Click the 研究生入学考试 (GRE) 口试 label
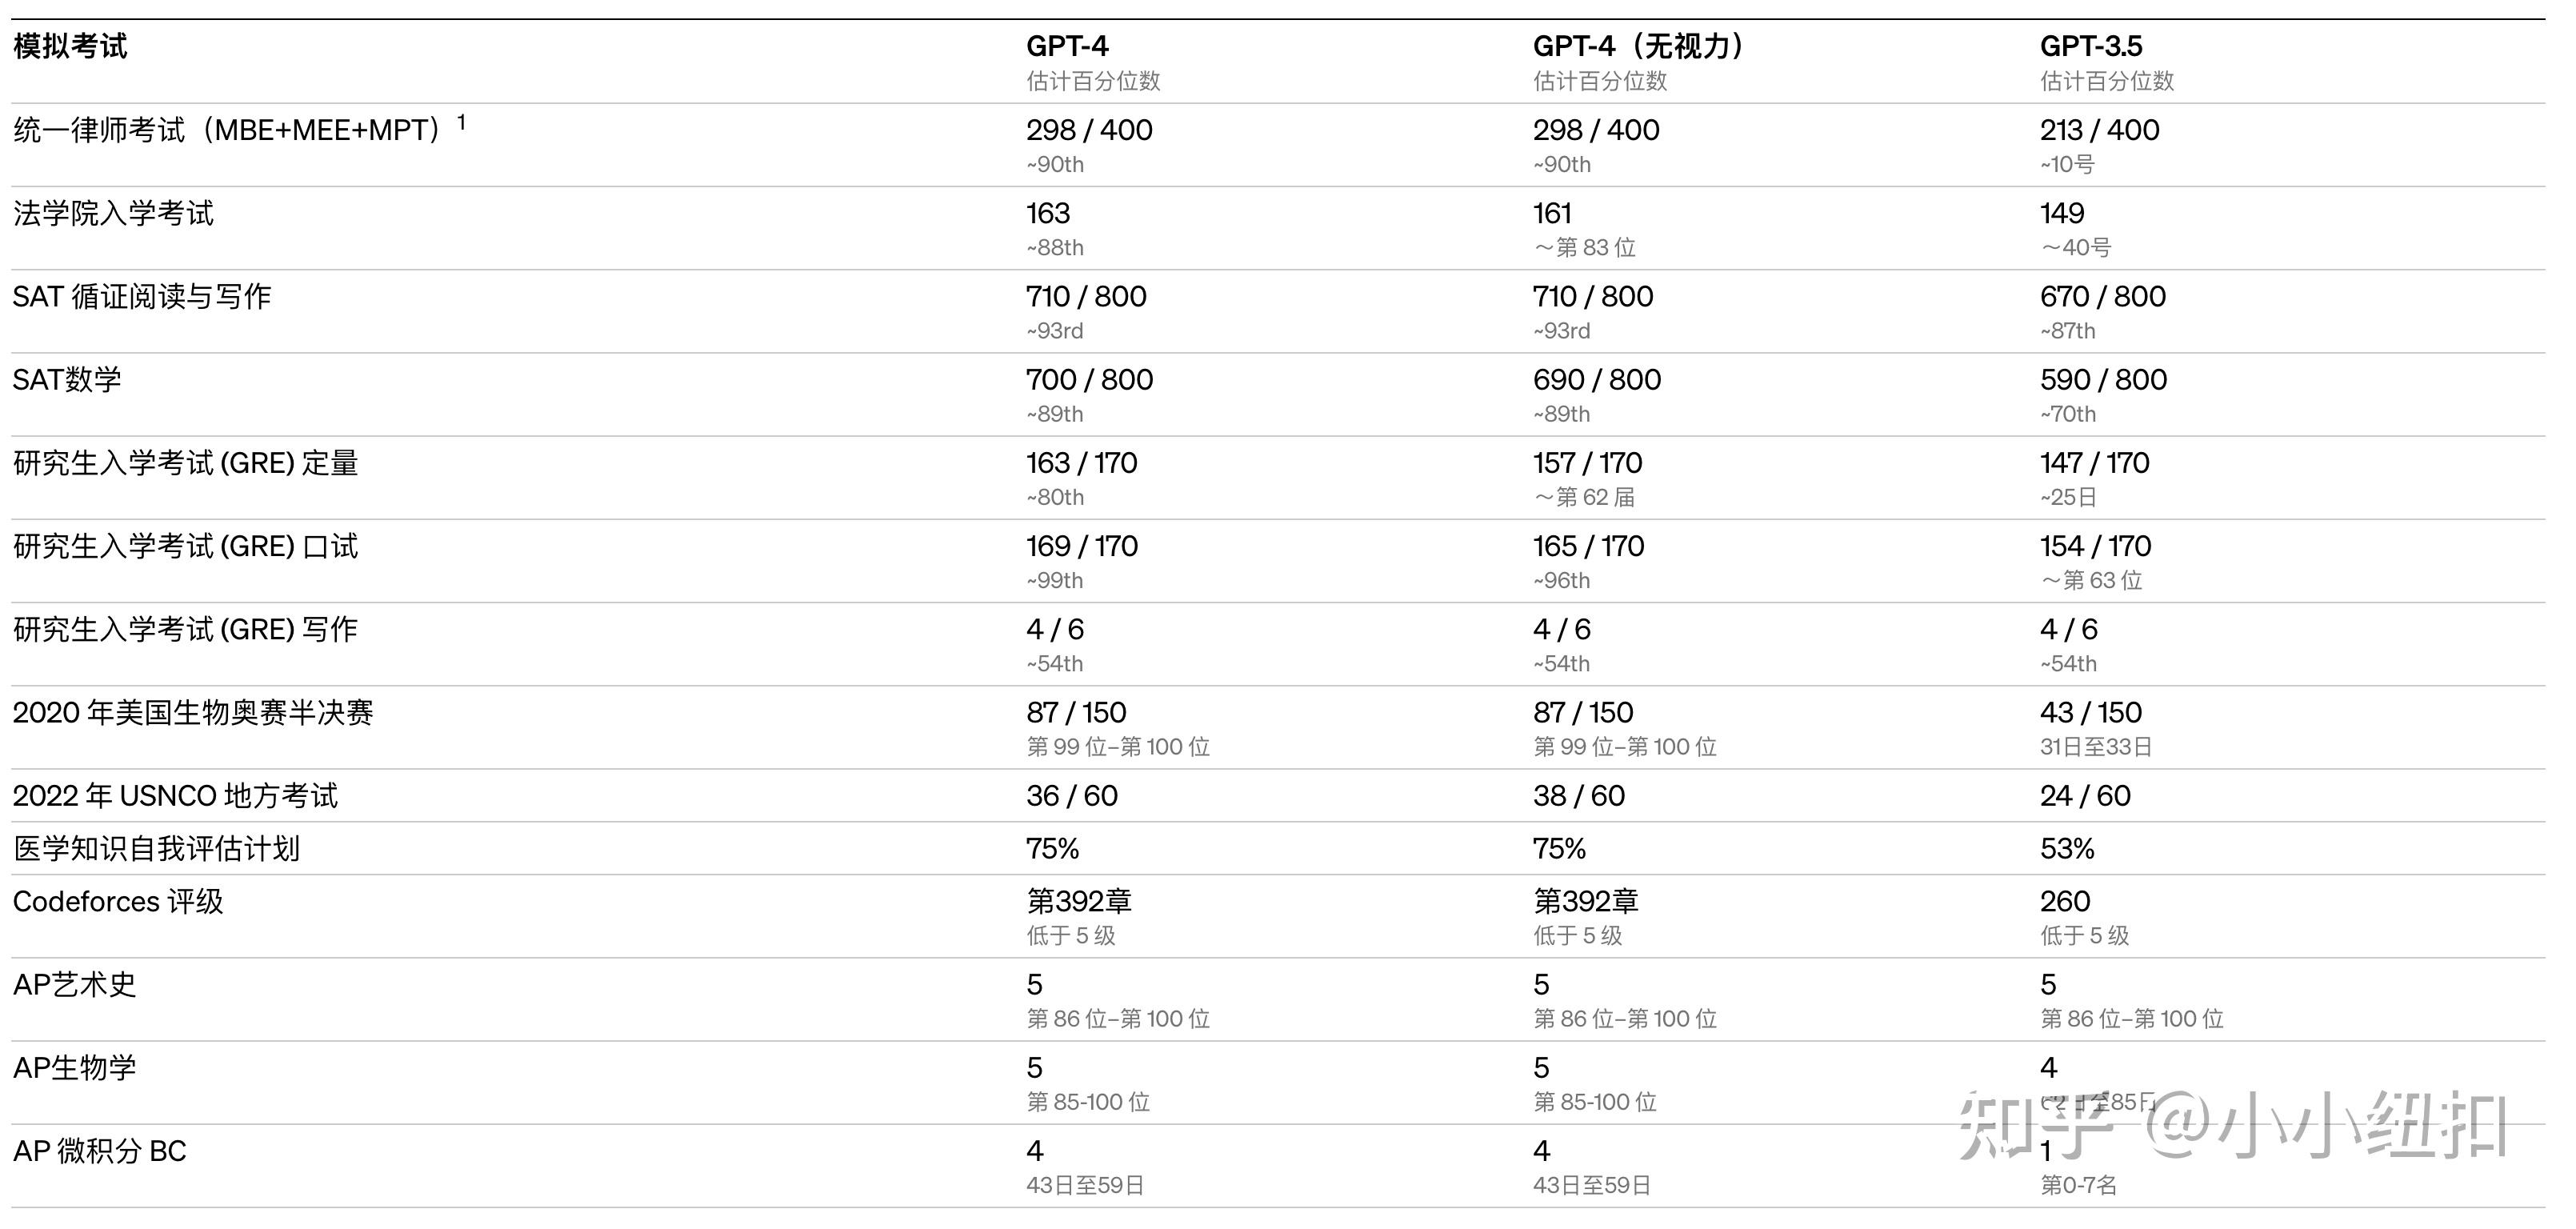 point(185,546)
